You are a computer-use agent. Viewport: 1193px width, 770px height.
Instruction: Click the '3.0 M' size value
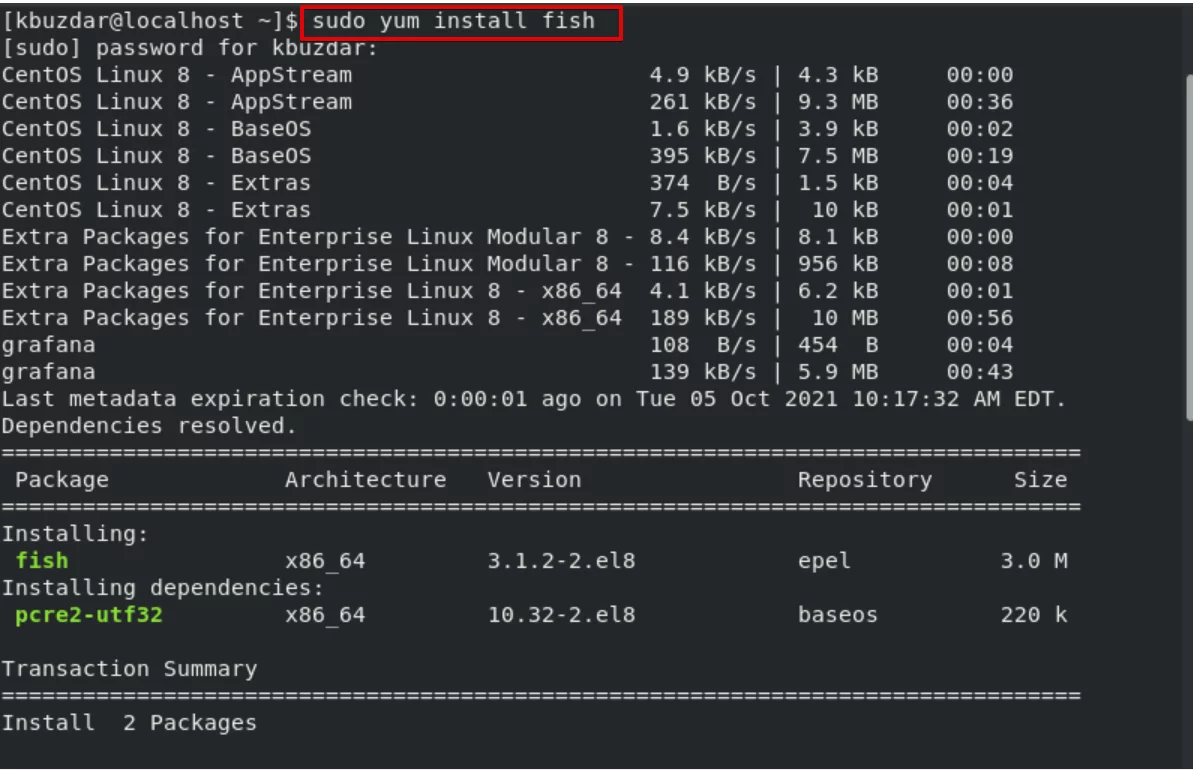(x=1034, y=561)
